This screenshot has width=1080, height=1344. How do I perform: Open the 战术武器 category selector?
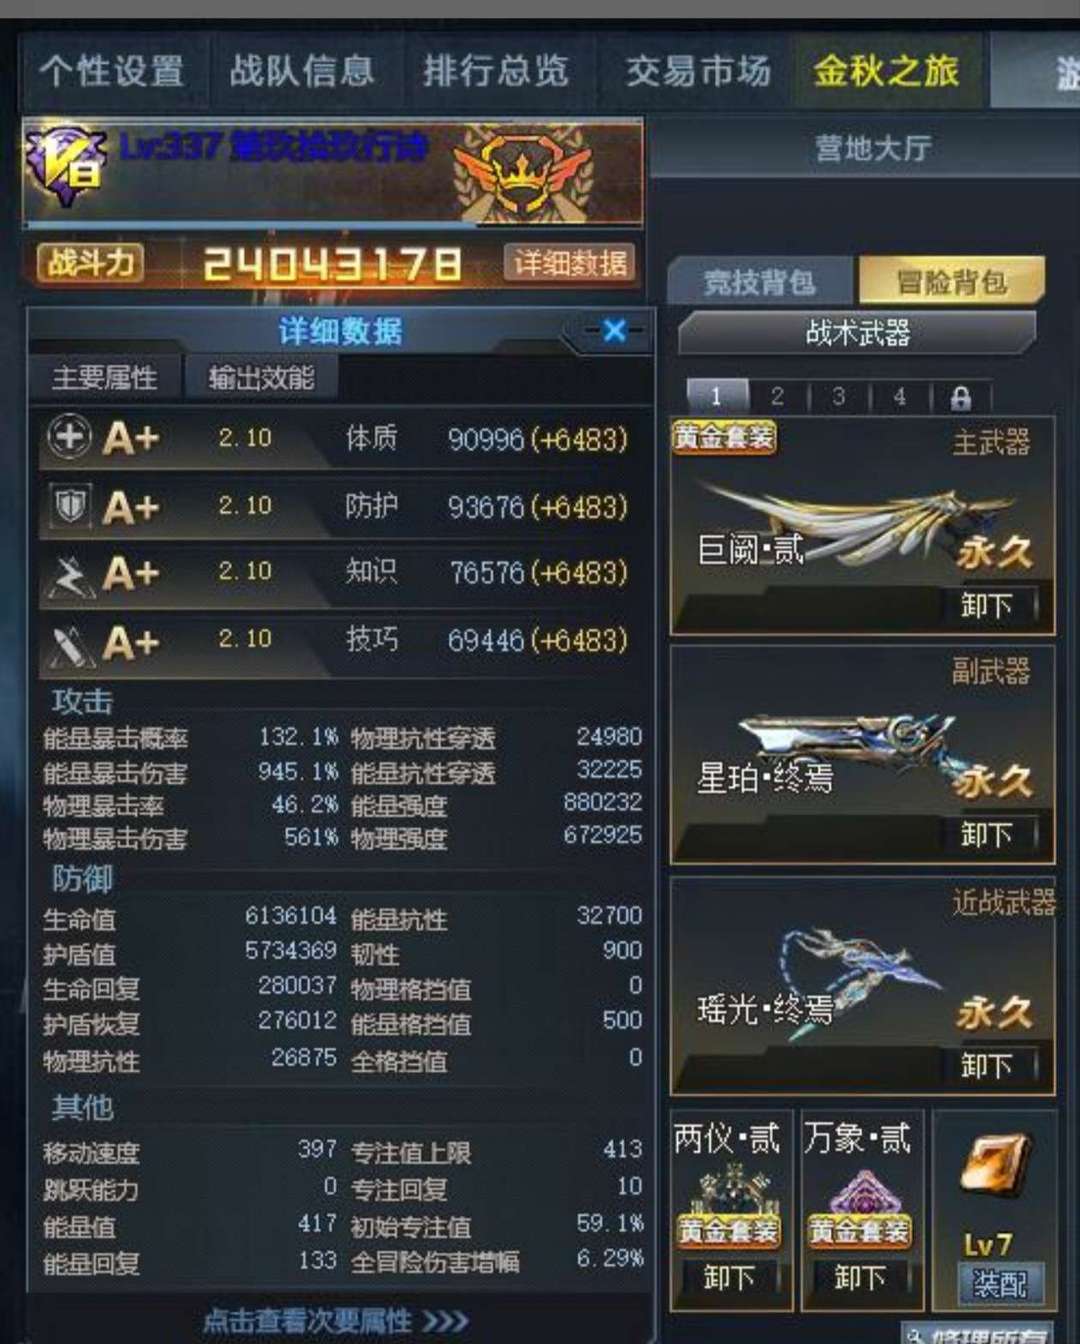pyautogui.click(x=857, y=333)
